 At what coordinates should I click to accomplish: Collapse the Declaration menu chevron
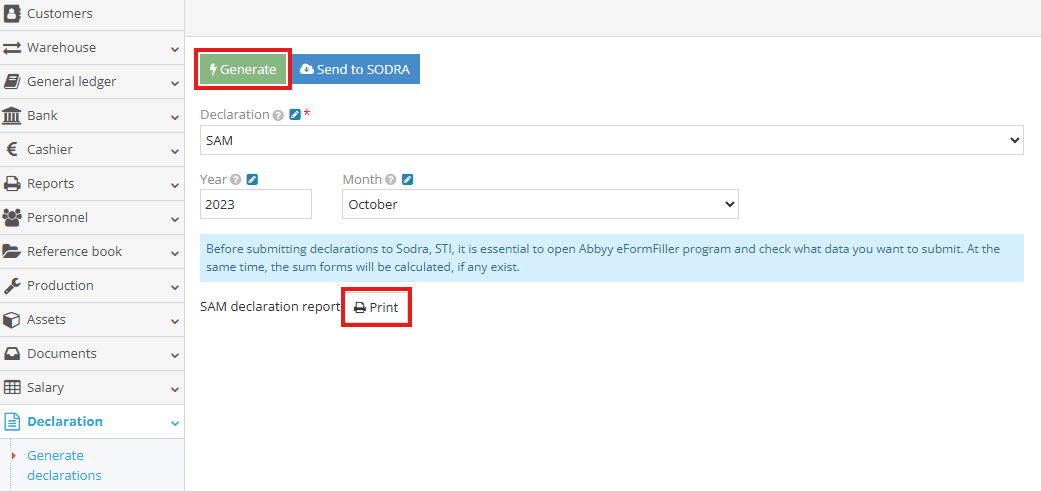(x=175, y=423)
